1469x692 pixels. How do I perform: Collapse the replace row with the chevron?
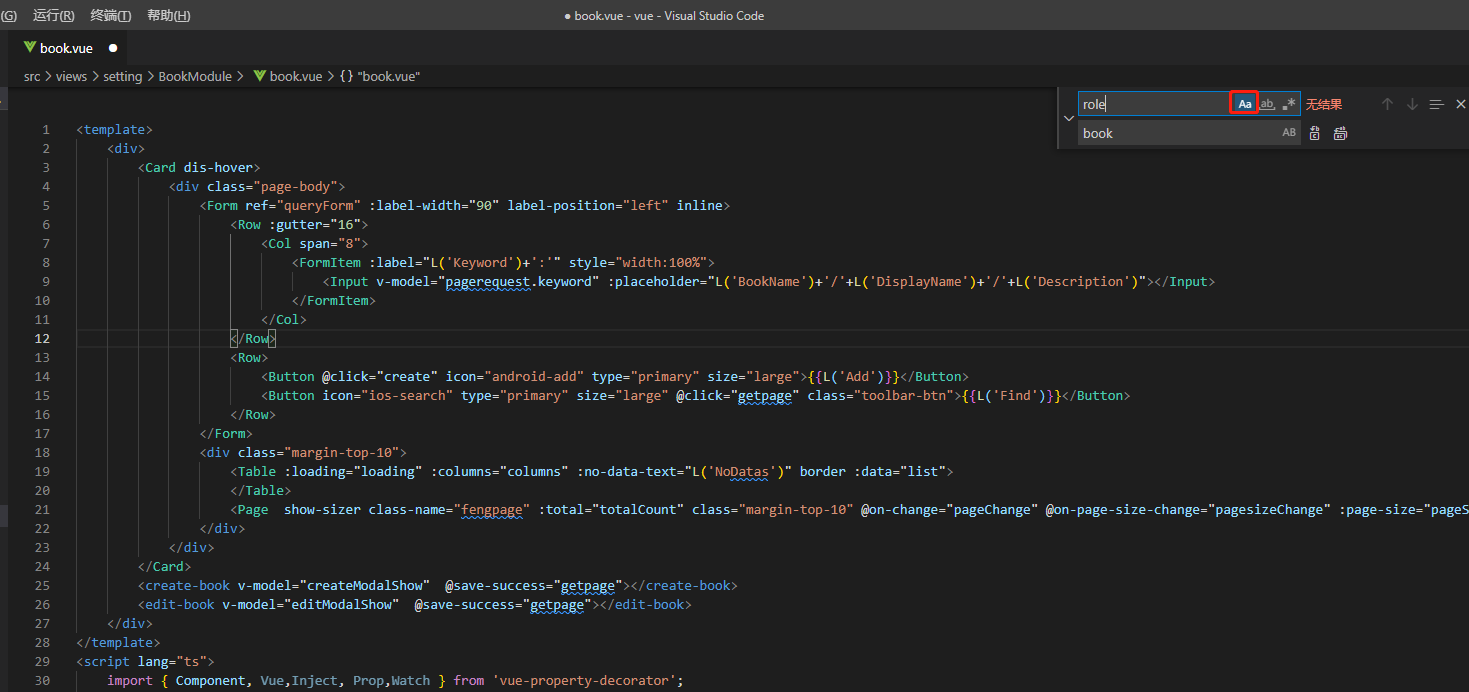click(1068, 118)
